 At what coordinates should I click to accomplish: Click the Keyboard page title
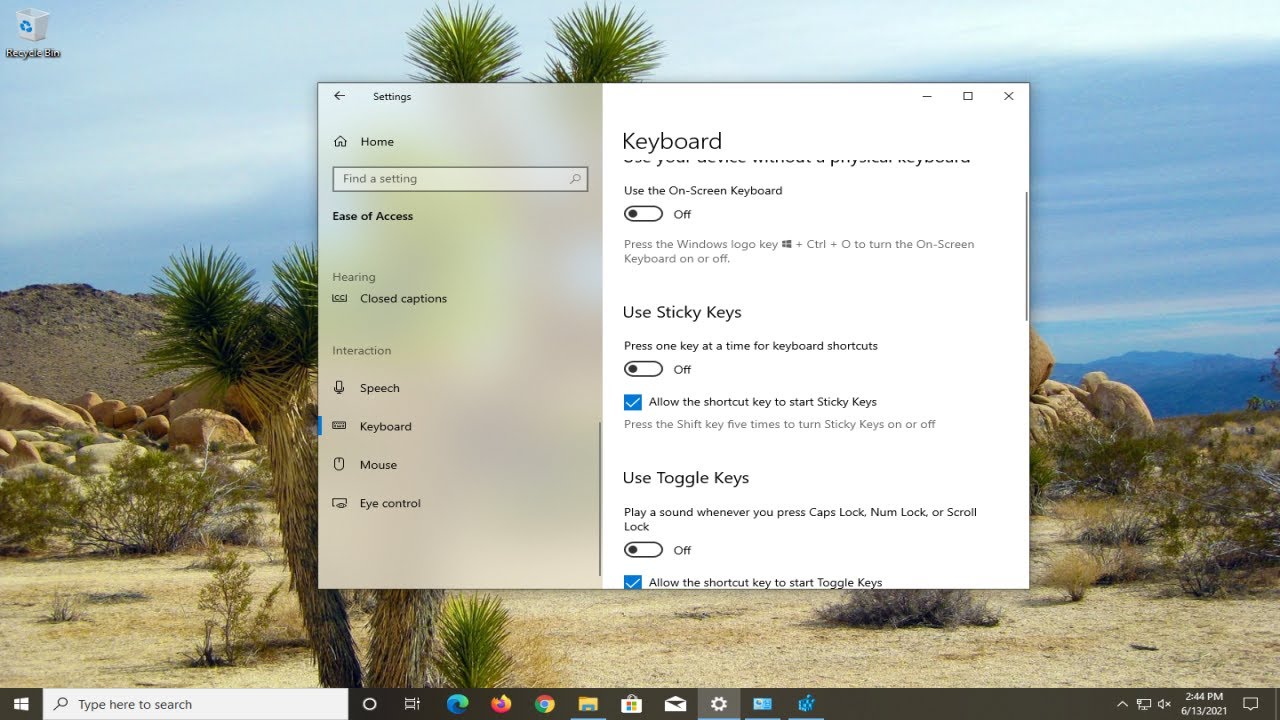click(672, 141)
